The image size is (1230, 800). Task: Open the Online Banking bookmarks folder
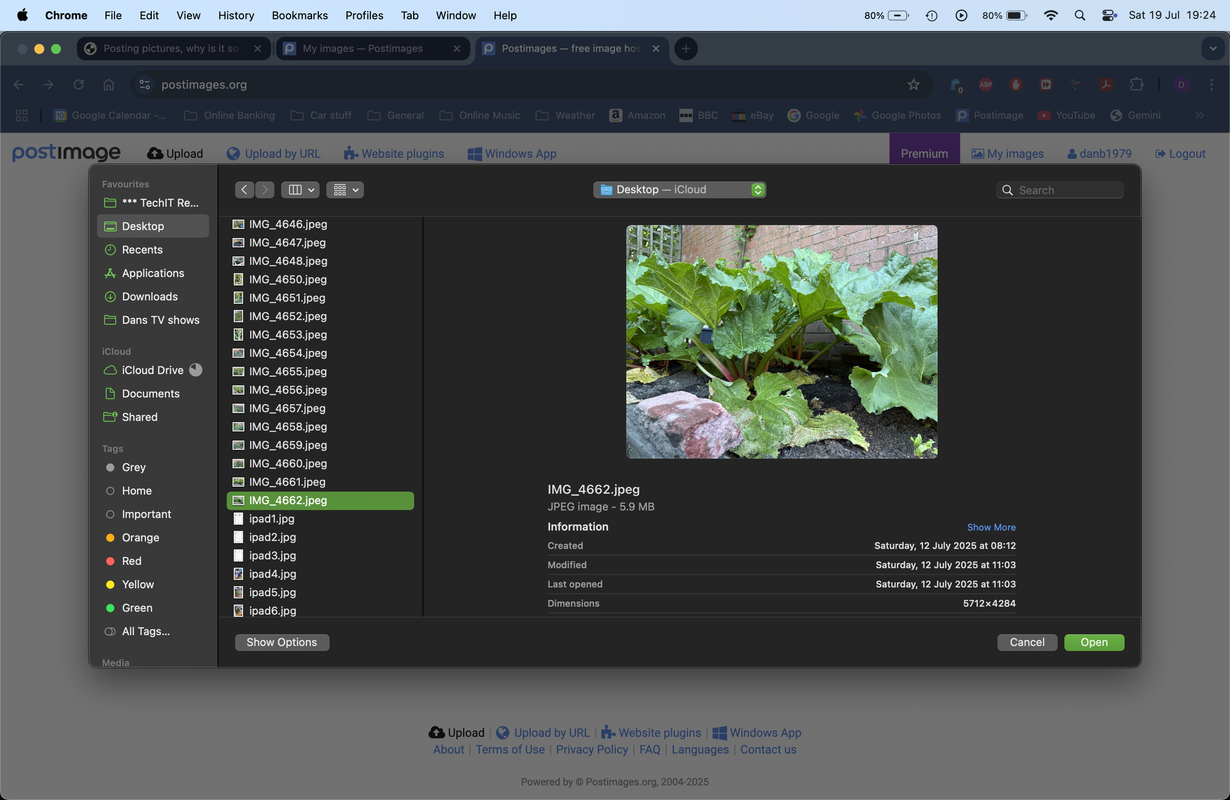[x=229, y=115]
